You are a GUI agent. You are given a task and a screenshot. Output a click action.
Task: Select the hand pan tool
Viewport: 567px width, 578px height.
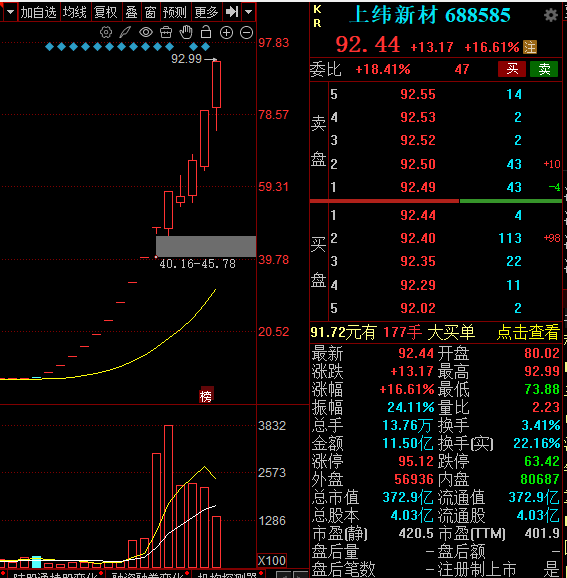[x=186, y=32]
